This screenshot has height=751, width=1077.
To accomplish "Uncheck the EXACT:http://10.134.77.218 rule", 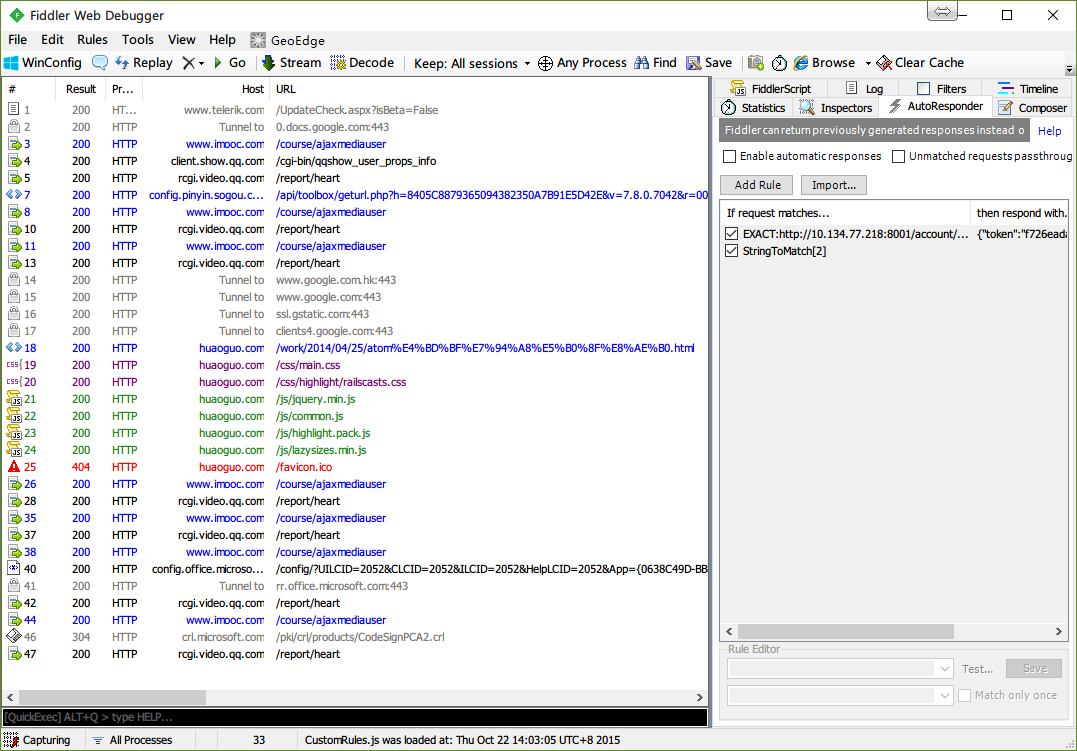I will [732, 234].
